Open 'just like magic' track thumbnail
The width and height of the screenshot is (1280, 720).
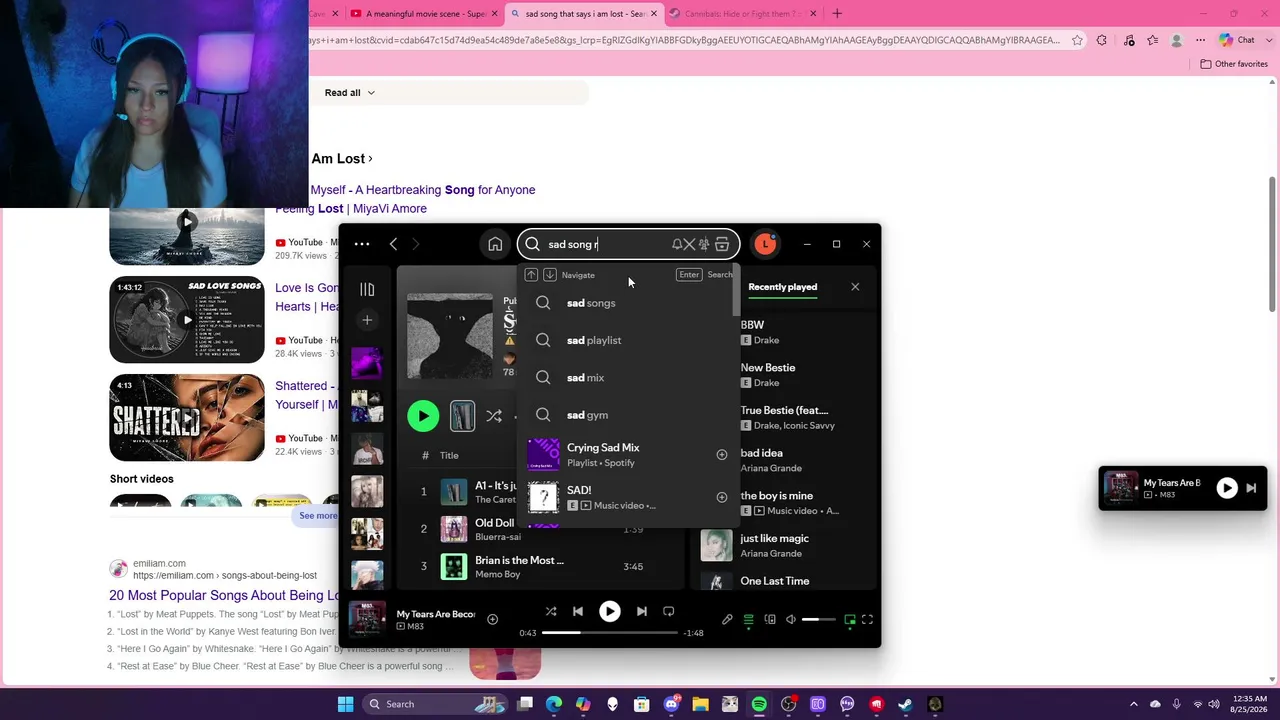click(x=716, y=545)
